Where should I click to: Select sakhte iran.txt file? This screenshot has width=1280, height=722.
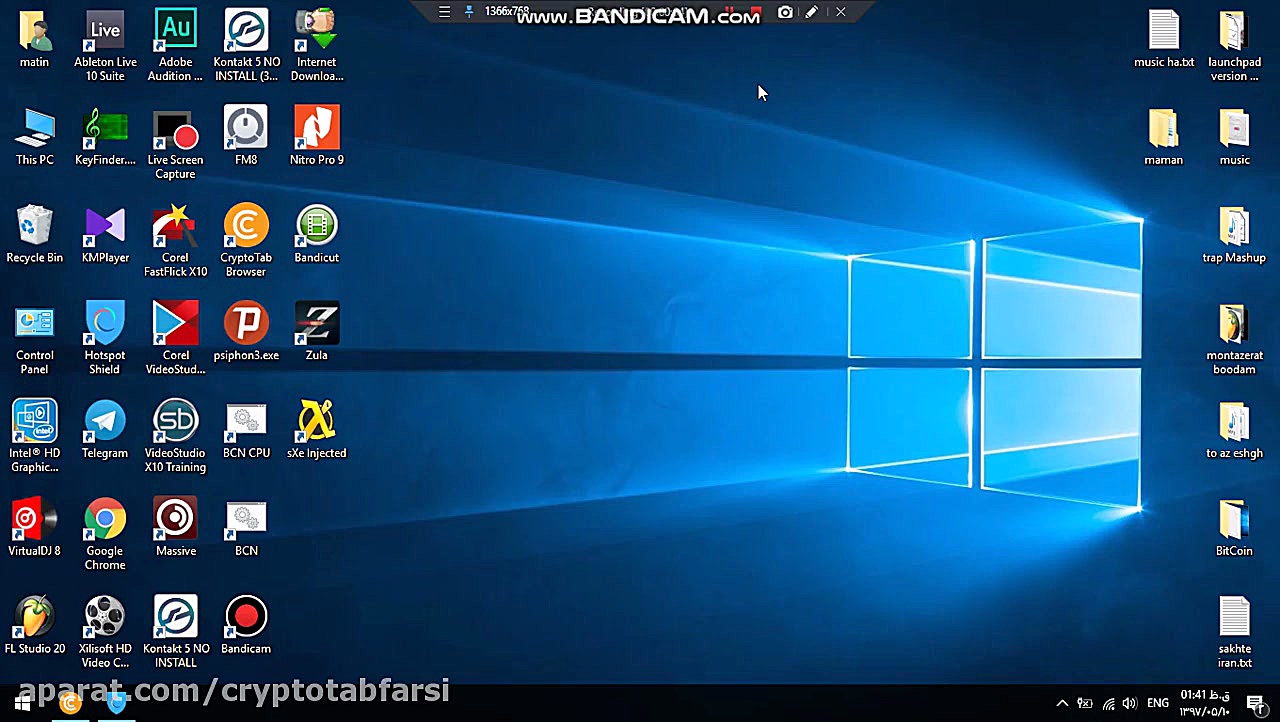(1234, 633)
